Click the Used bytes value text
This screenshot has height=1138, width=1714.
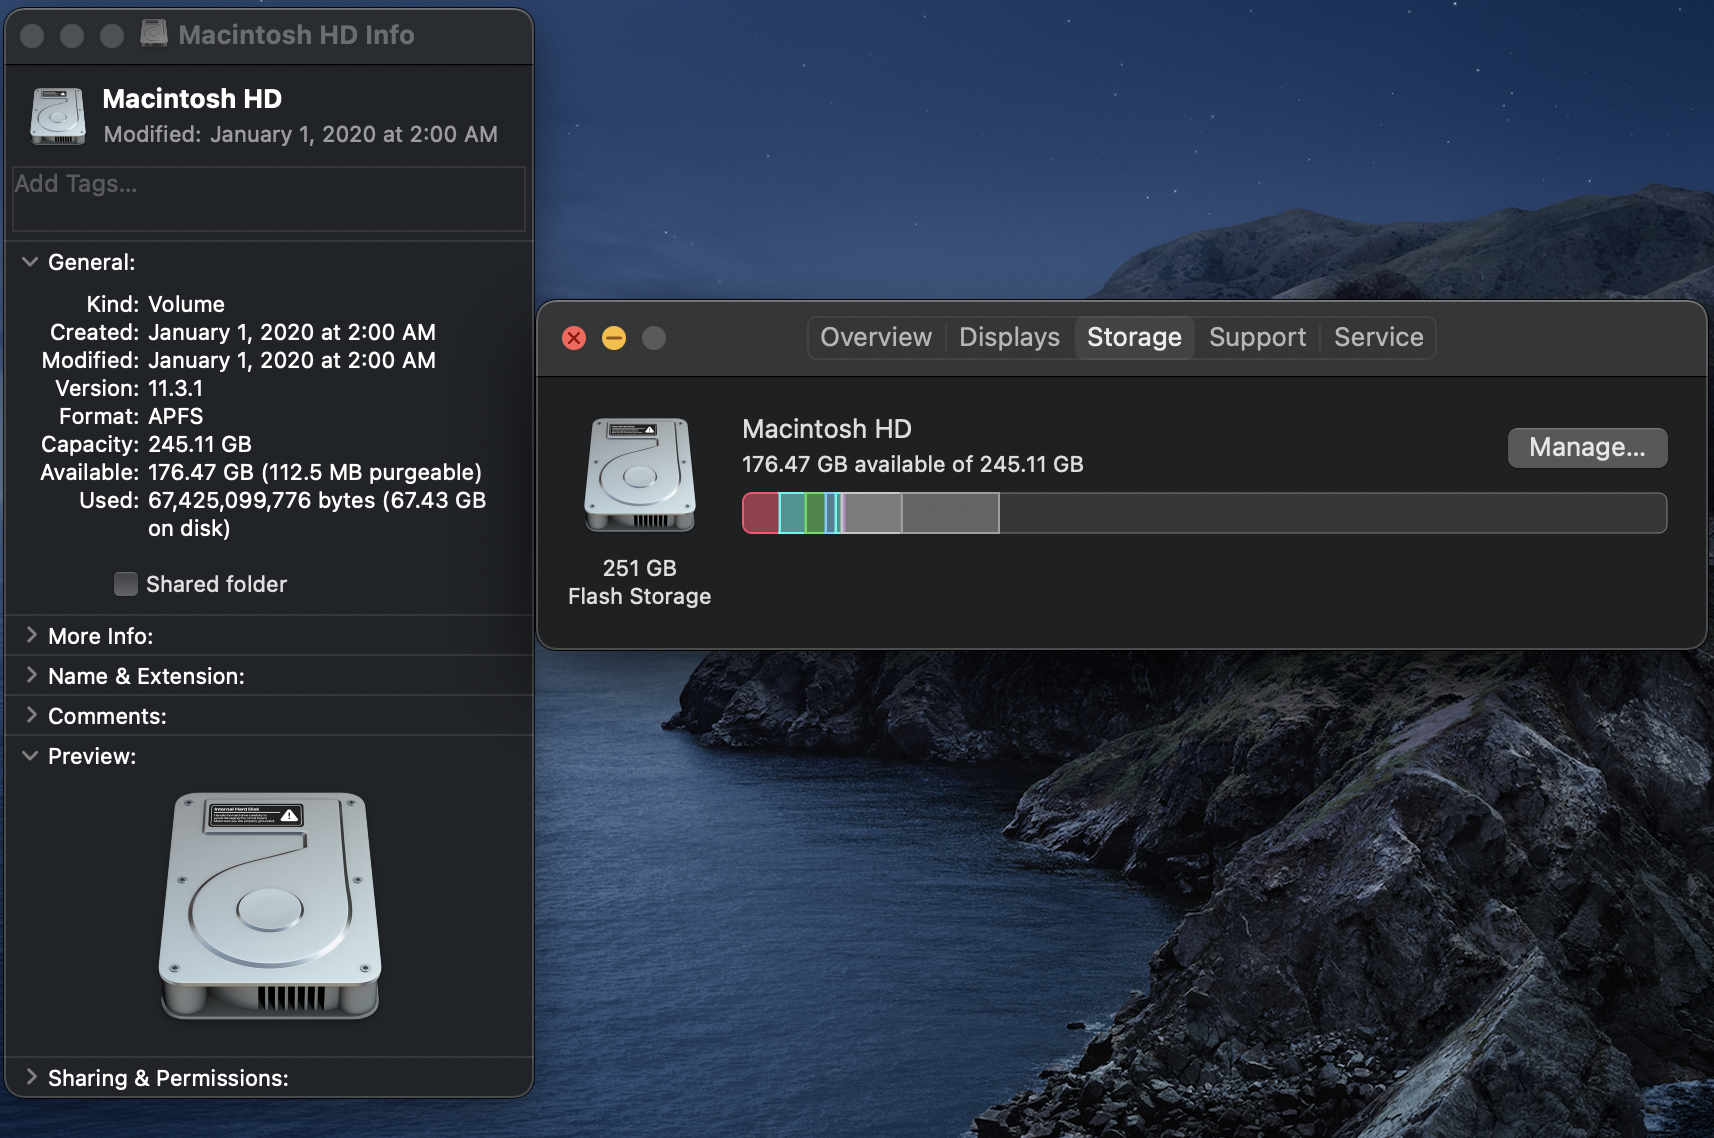pyautogui.click(x=317, y=514)
